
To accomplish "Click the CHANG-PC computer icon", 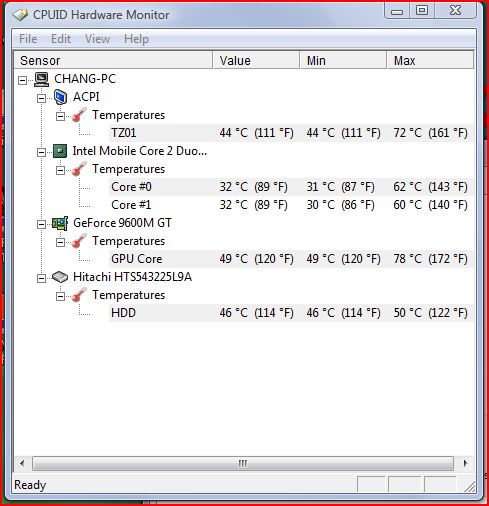I will coord(42,79).
